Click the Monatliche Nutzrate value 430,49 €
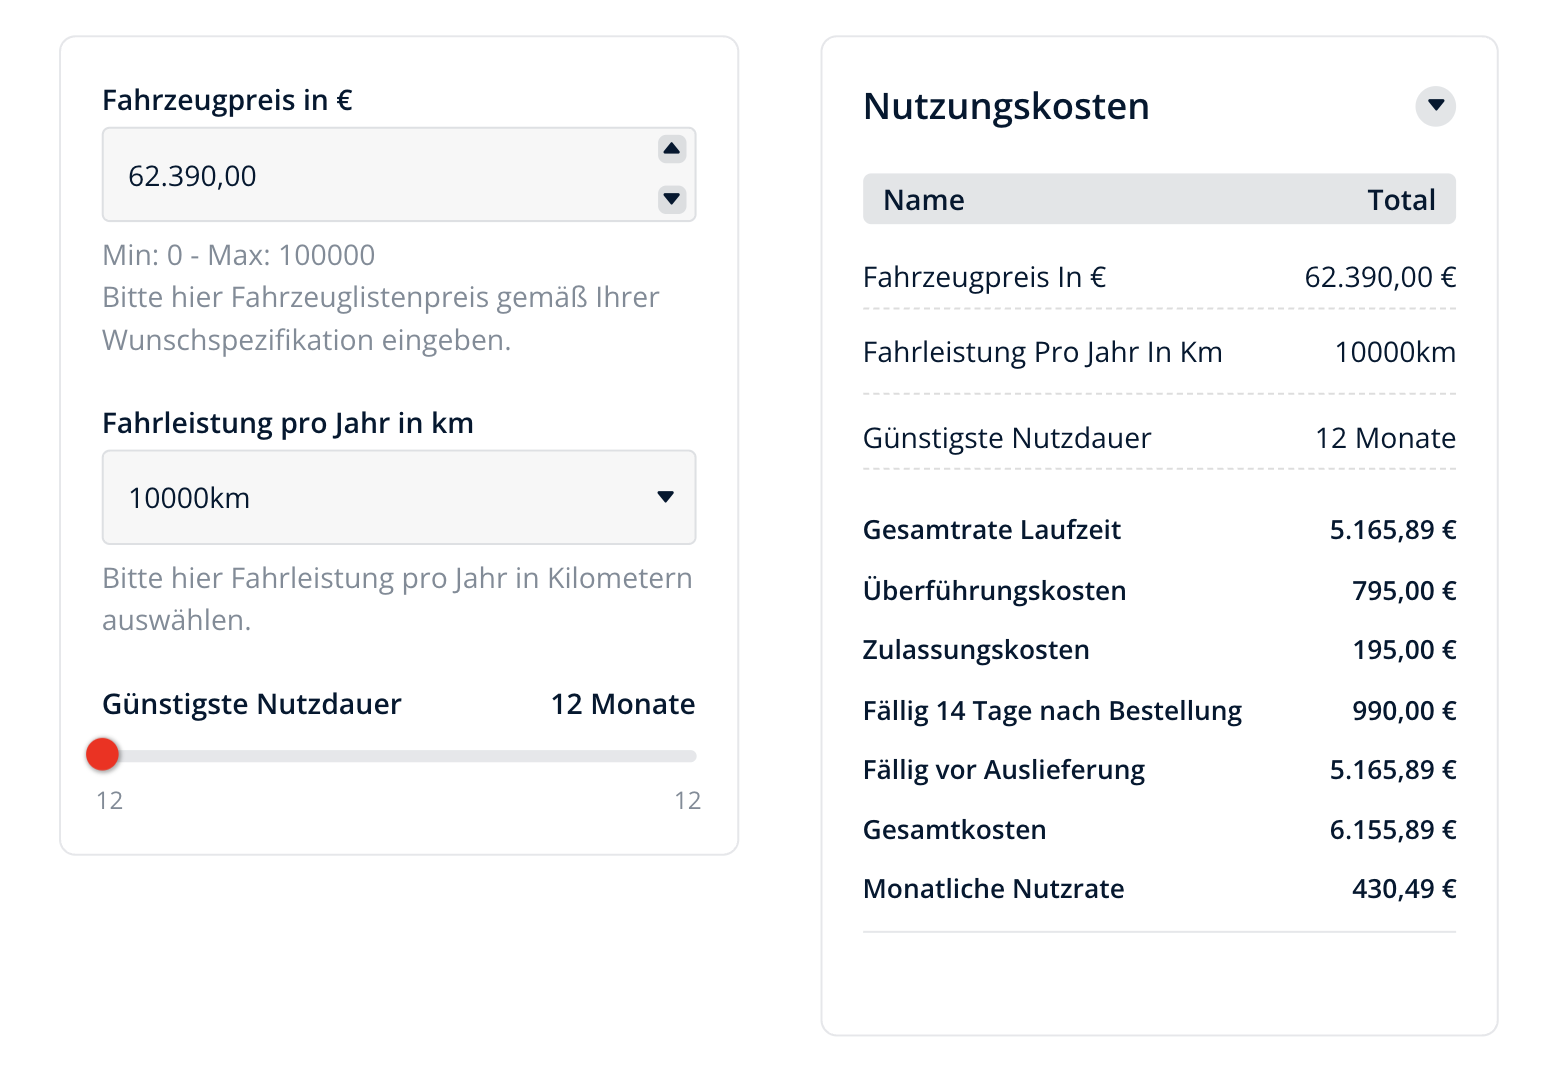Screen dimensions: 1550x1066 (1403, 889)
